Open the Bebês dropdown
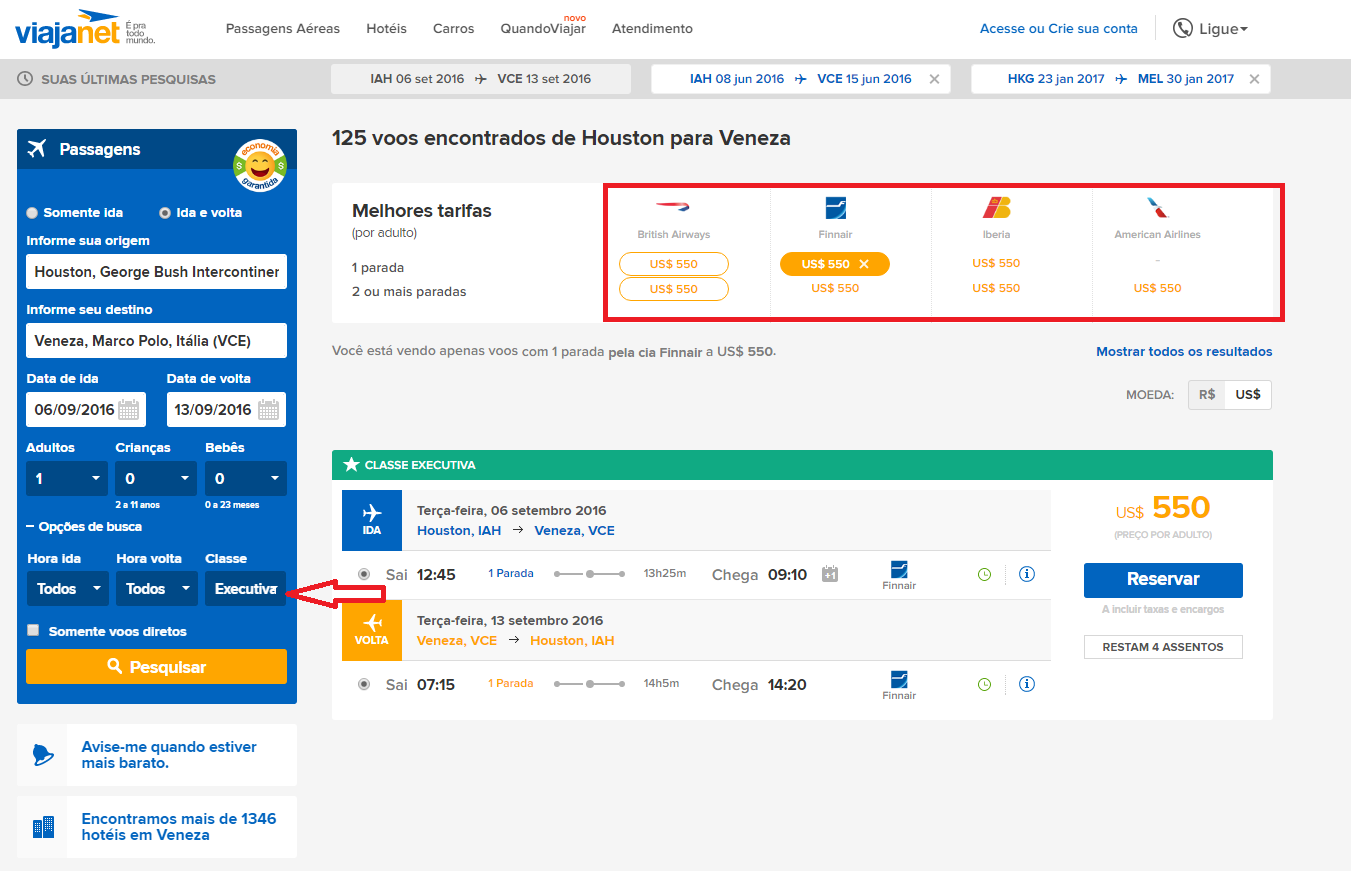The height and width of the screenshot is (871, 1351). point(246,479)
